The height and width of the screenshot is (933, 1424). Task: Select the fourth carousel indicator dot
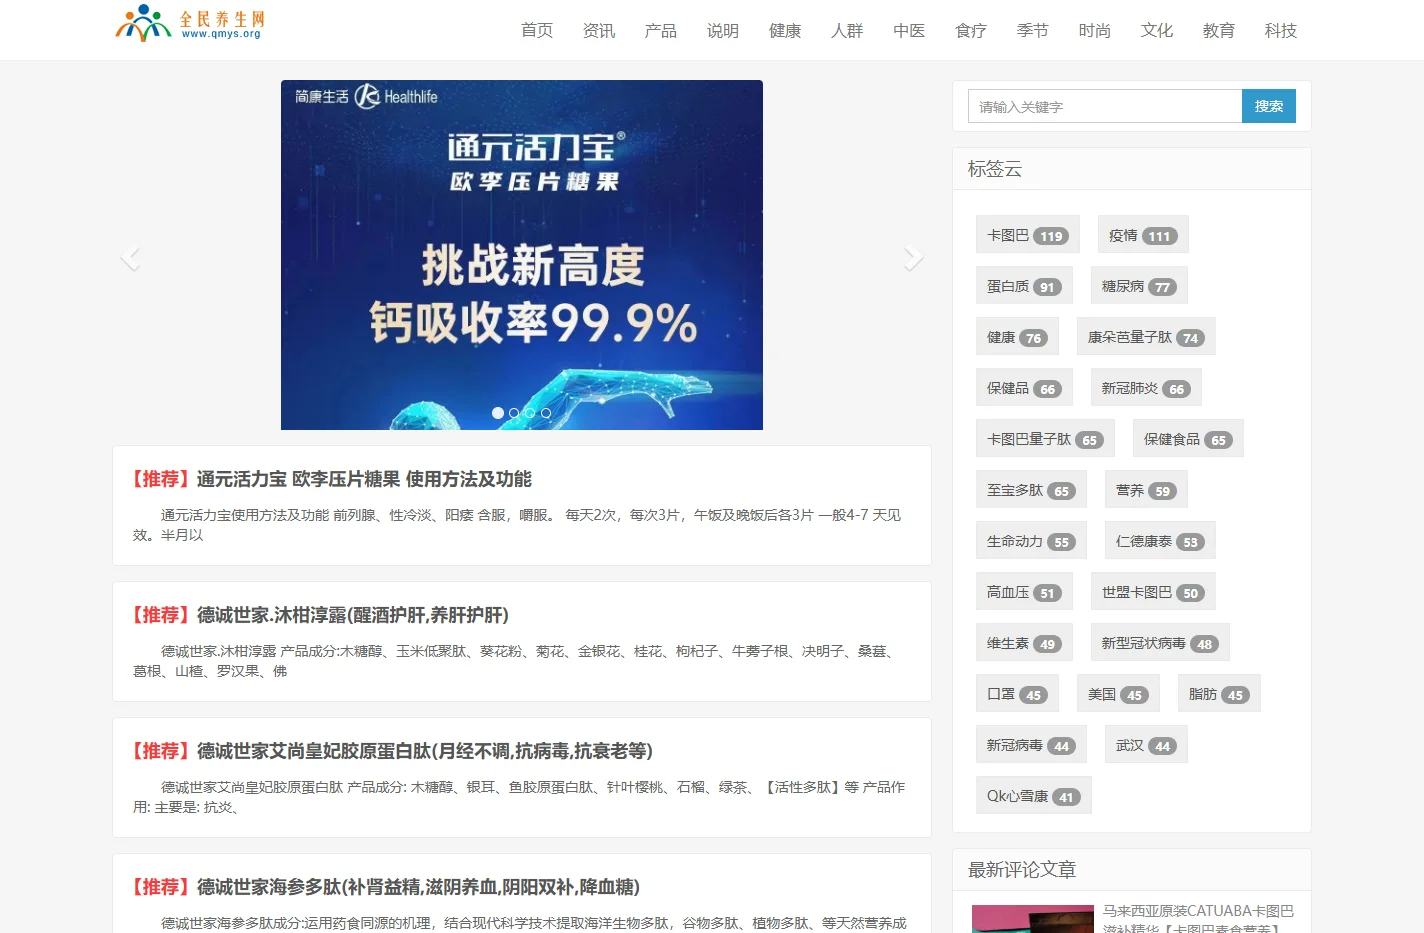[546, 413]
